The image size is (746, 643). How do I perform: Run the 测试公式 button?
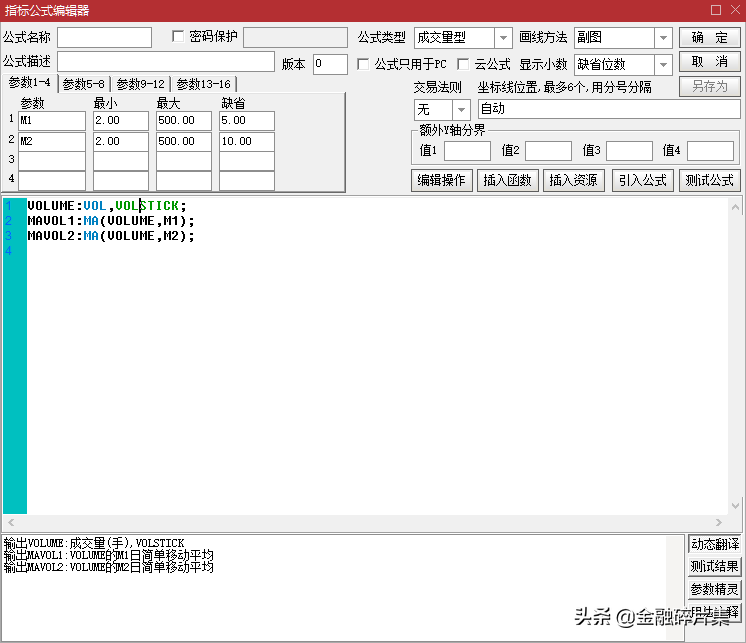click(709, 180)
